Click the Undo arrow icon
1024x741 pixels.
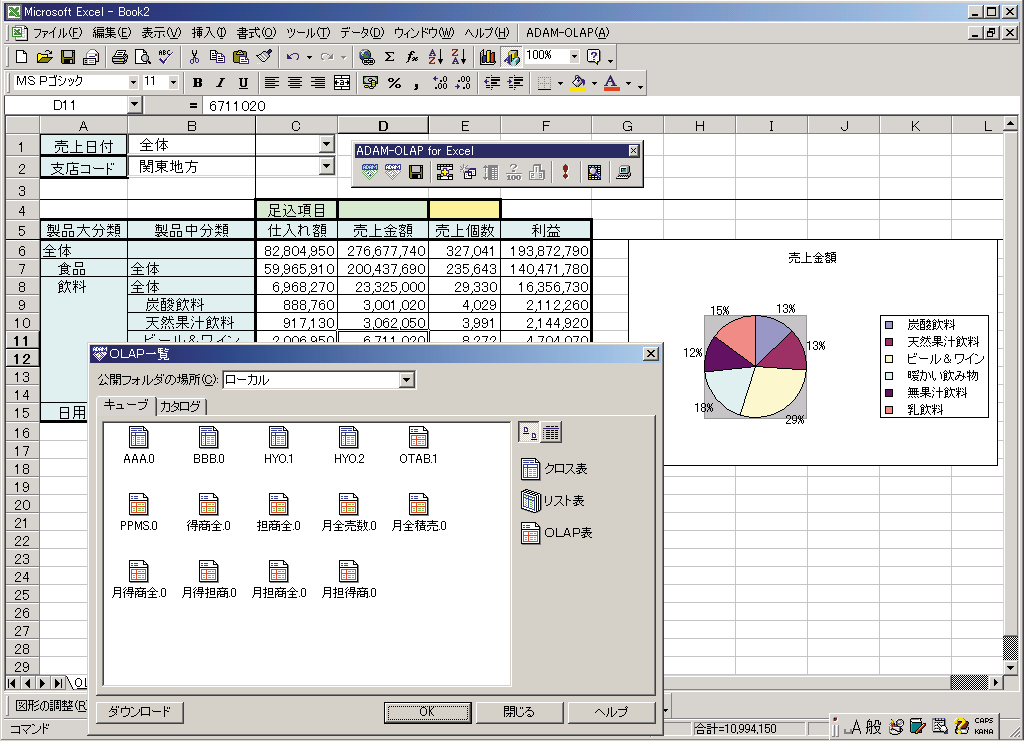(293, 57)
